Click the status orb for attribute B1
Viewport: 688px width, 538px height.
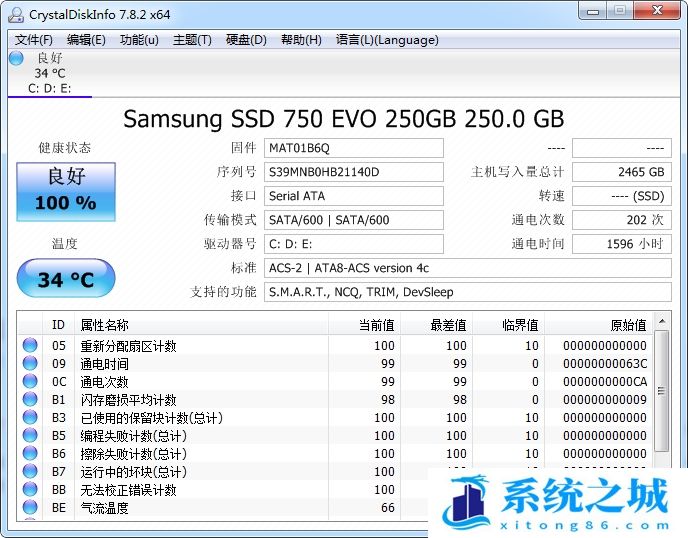click(x=30, y=399)
